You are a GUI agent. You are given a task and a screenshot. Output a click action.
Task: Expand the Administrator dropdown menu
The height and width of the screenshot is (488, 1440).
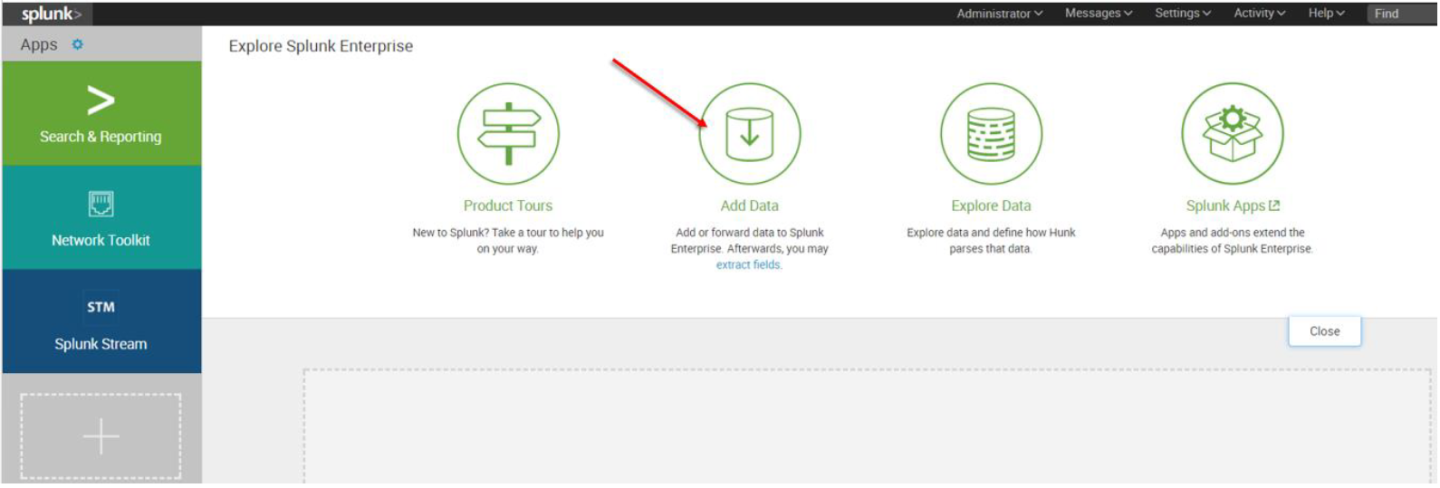pyautogui.click(x=999, y=13)
